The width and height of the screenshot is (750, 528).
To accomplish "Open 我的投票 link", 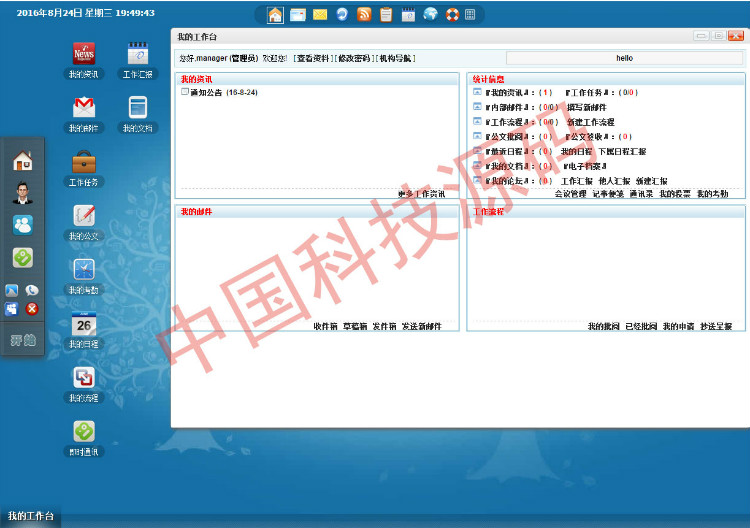I will pos(675,194).
